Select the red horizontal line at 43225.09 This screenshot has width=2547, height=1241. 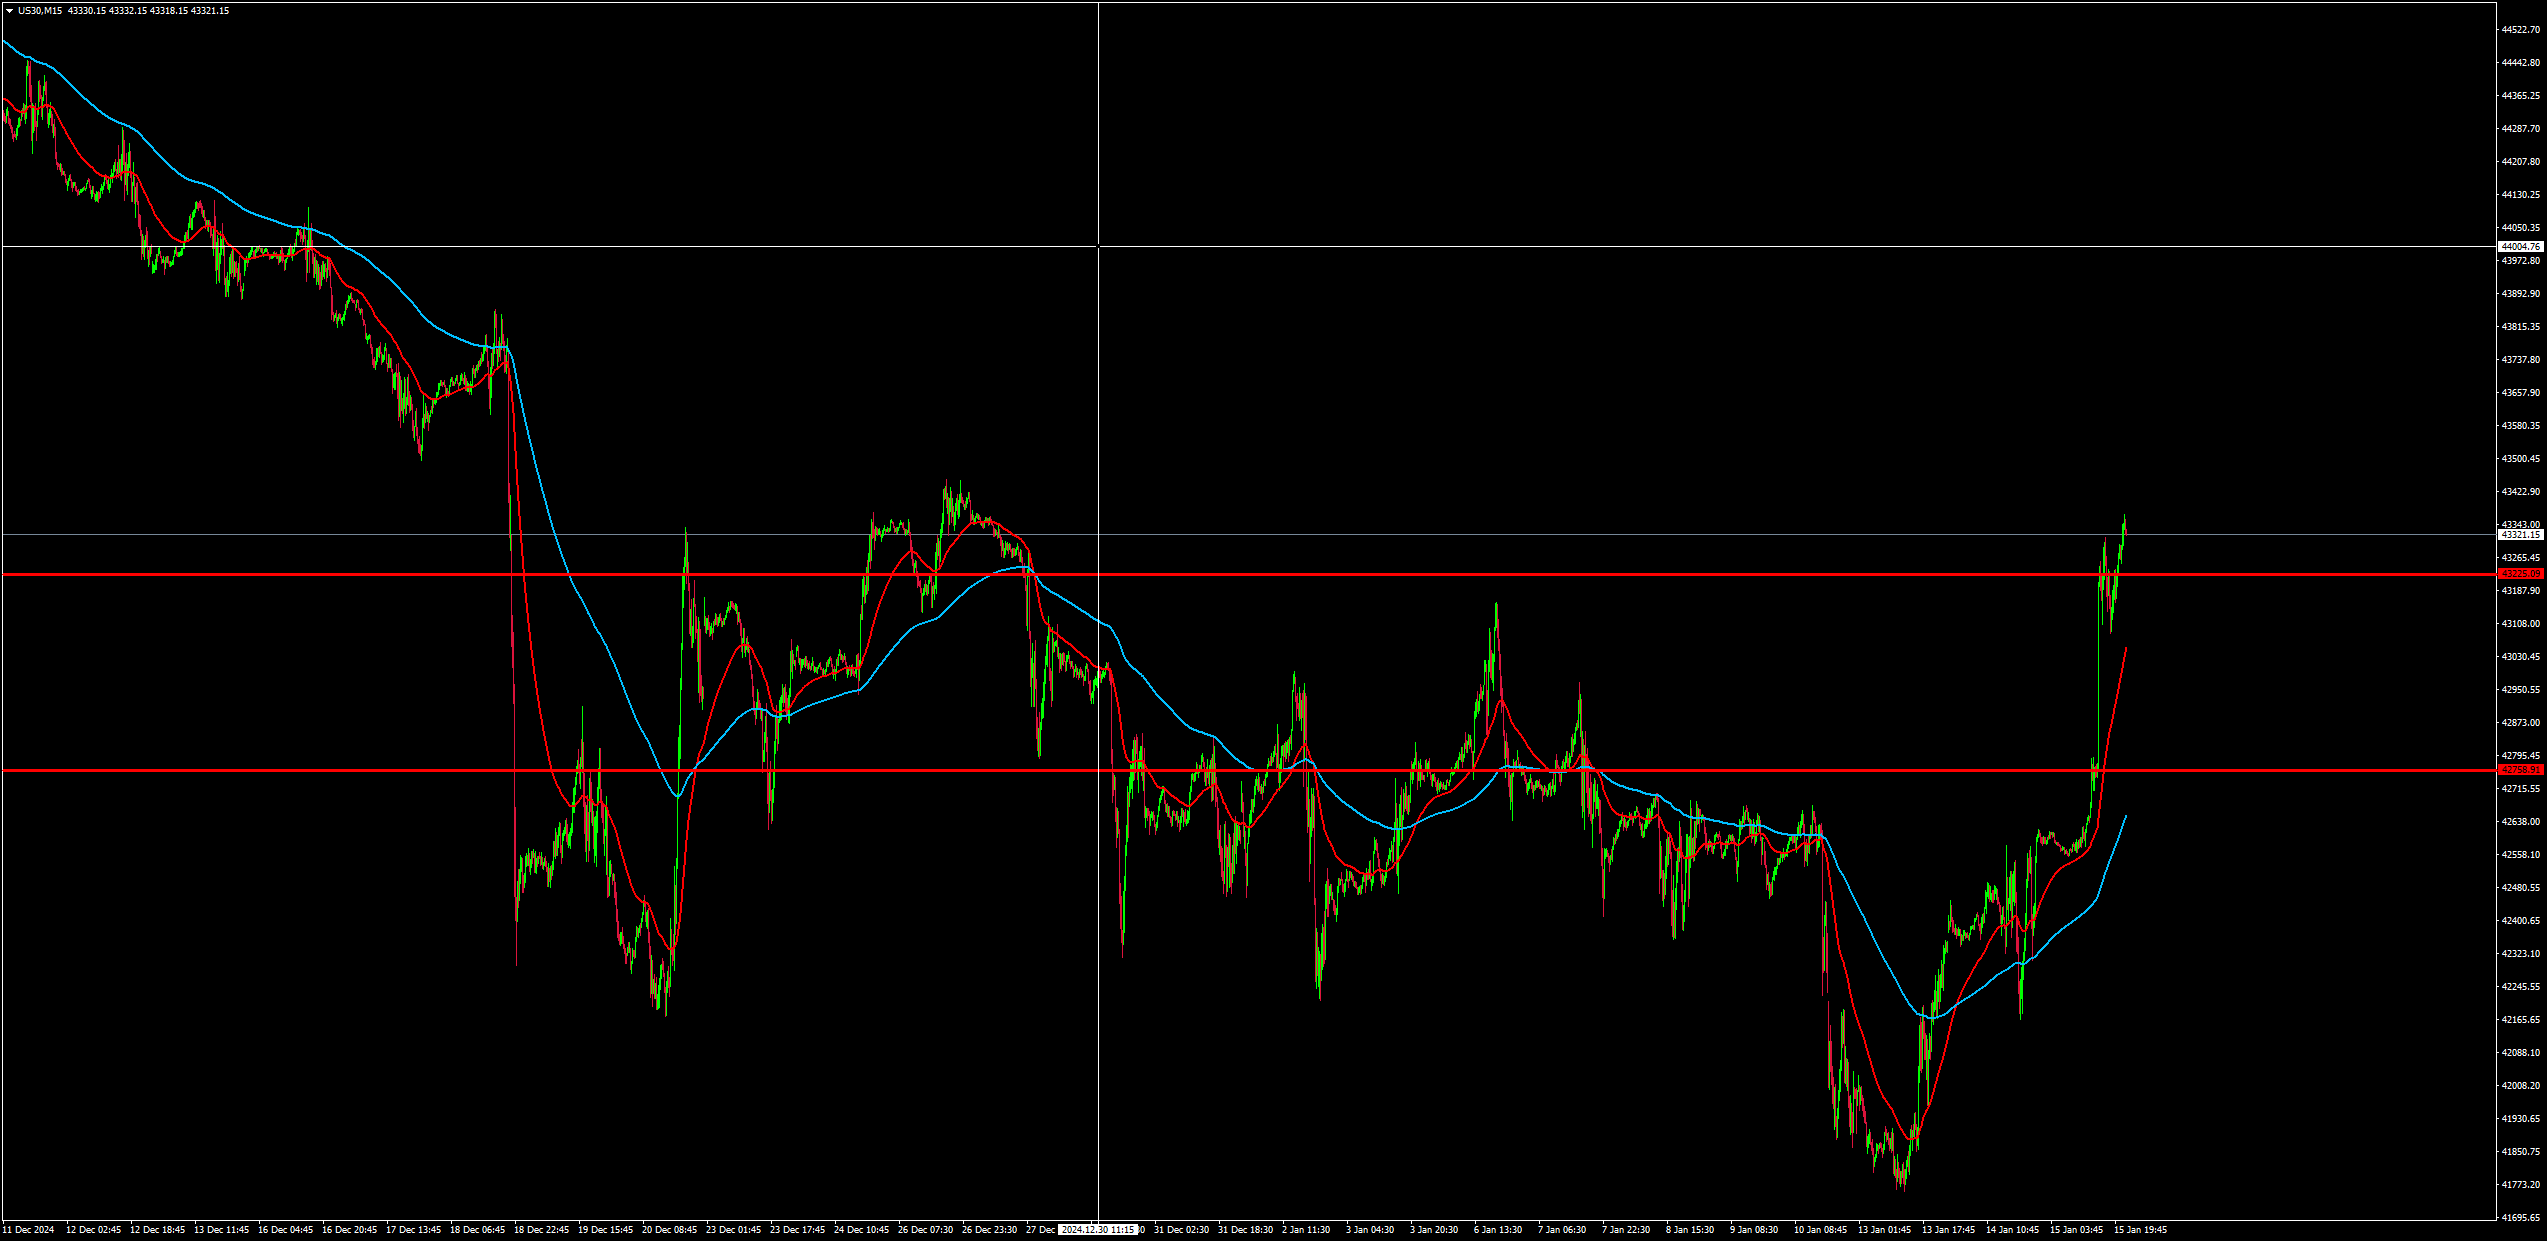tap(1248, 575)
